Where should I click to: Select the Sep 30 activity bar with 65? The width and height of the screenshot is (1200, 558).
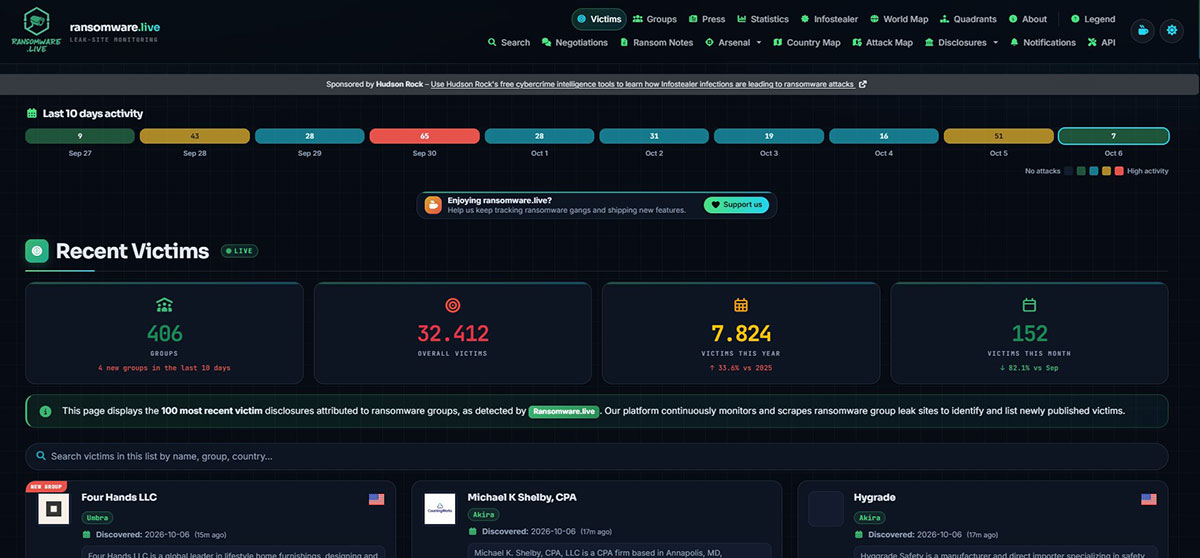point(424,136)
